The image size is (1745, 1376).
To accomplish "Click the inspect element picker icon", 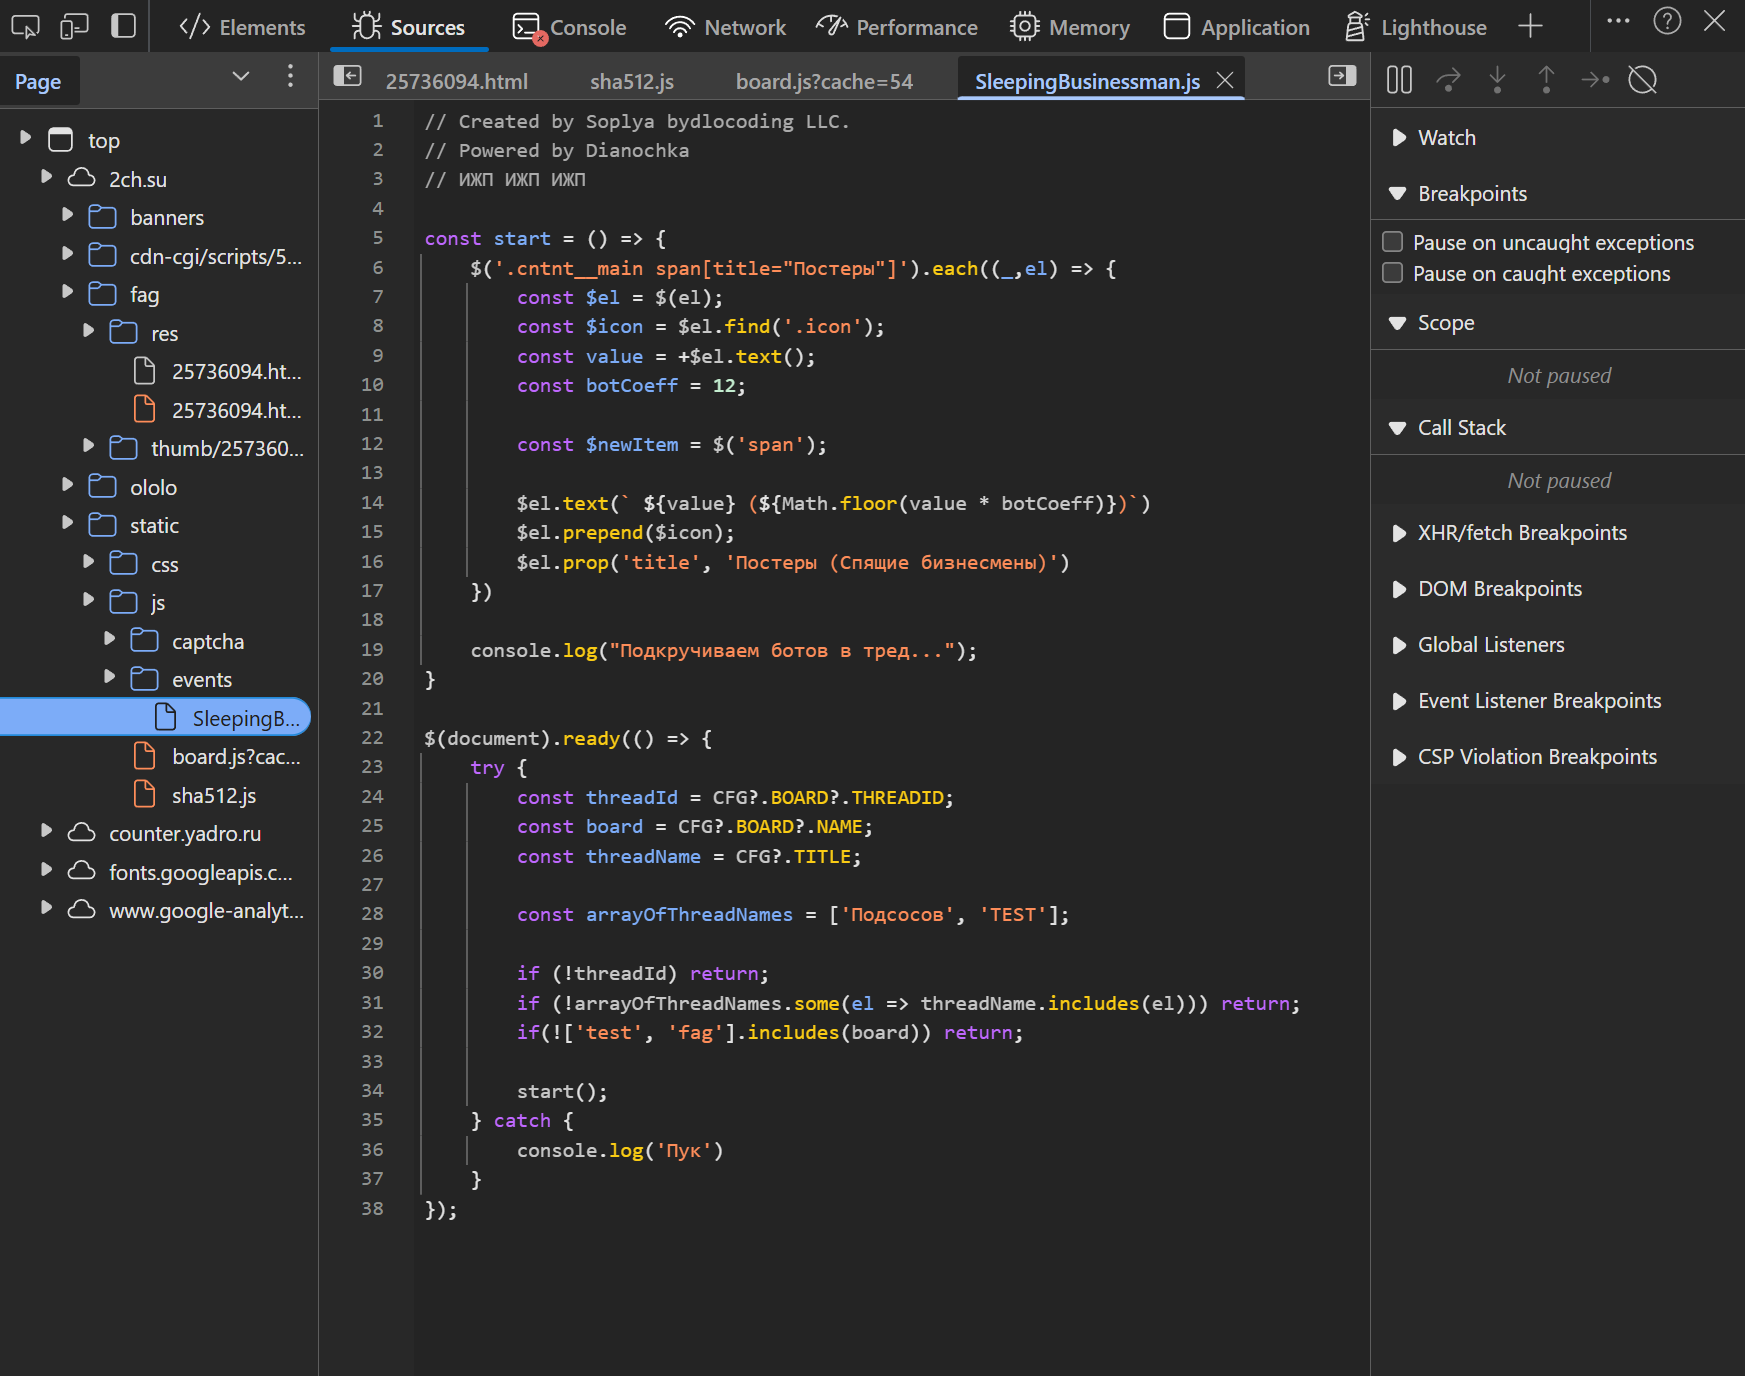I will tap(25, 26).
